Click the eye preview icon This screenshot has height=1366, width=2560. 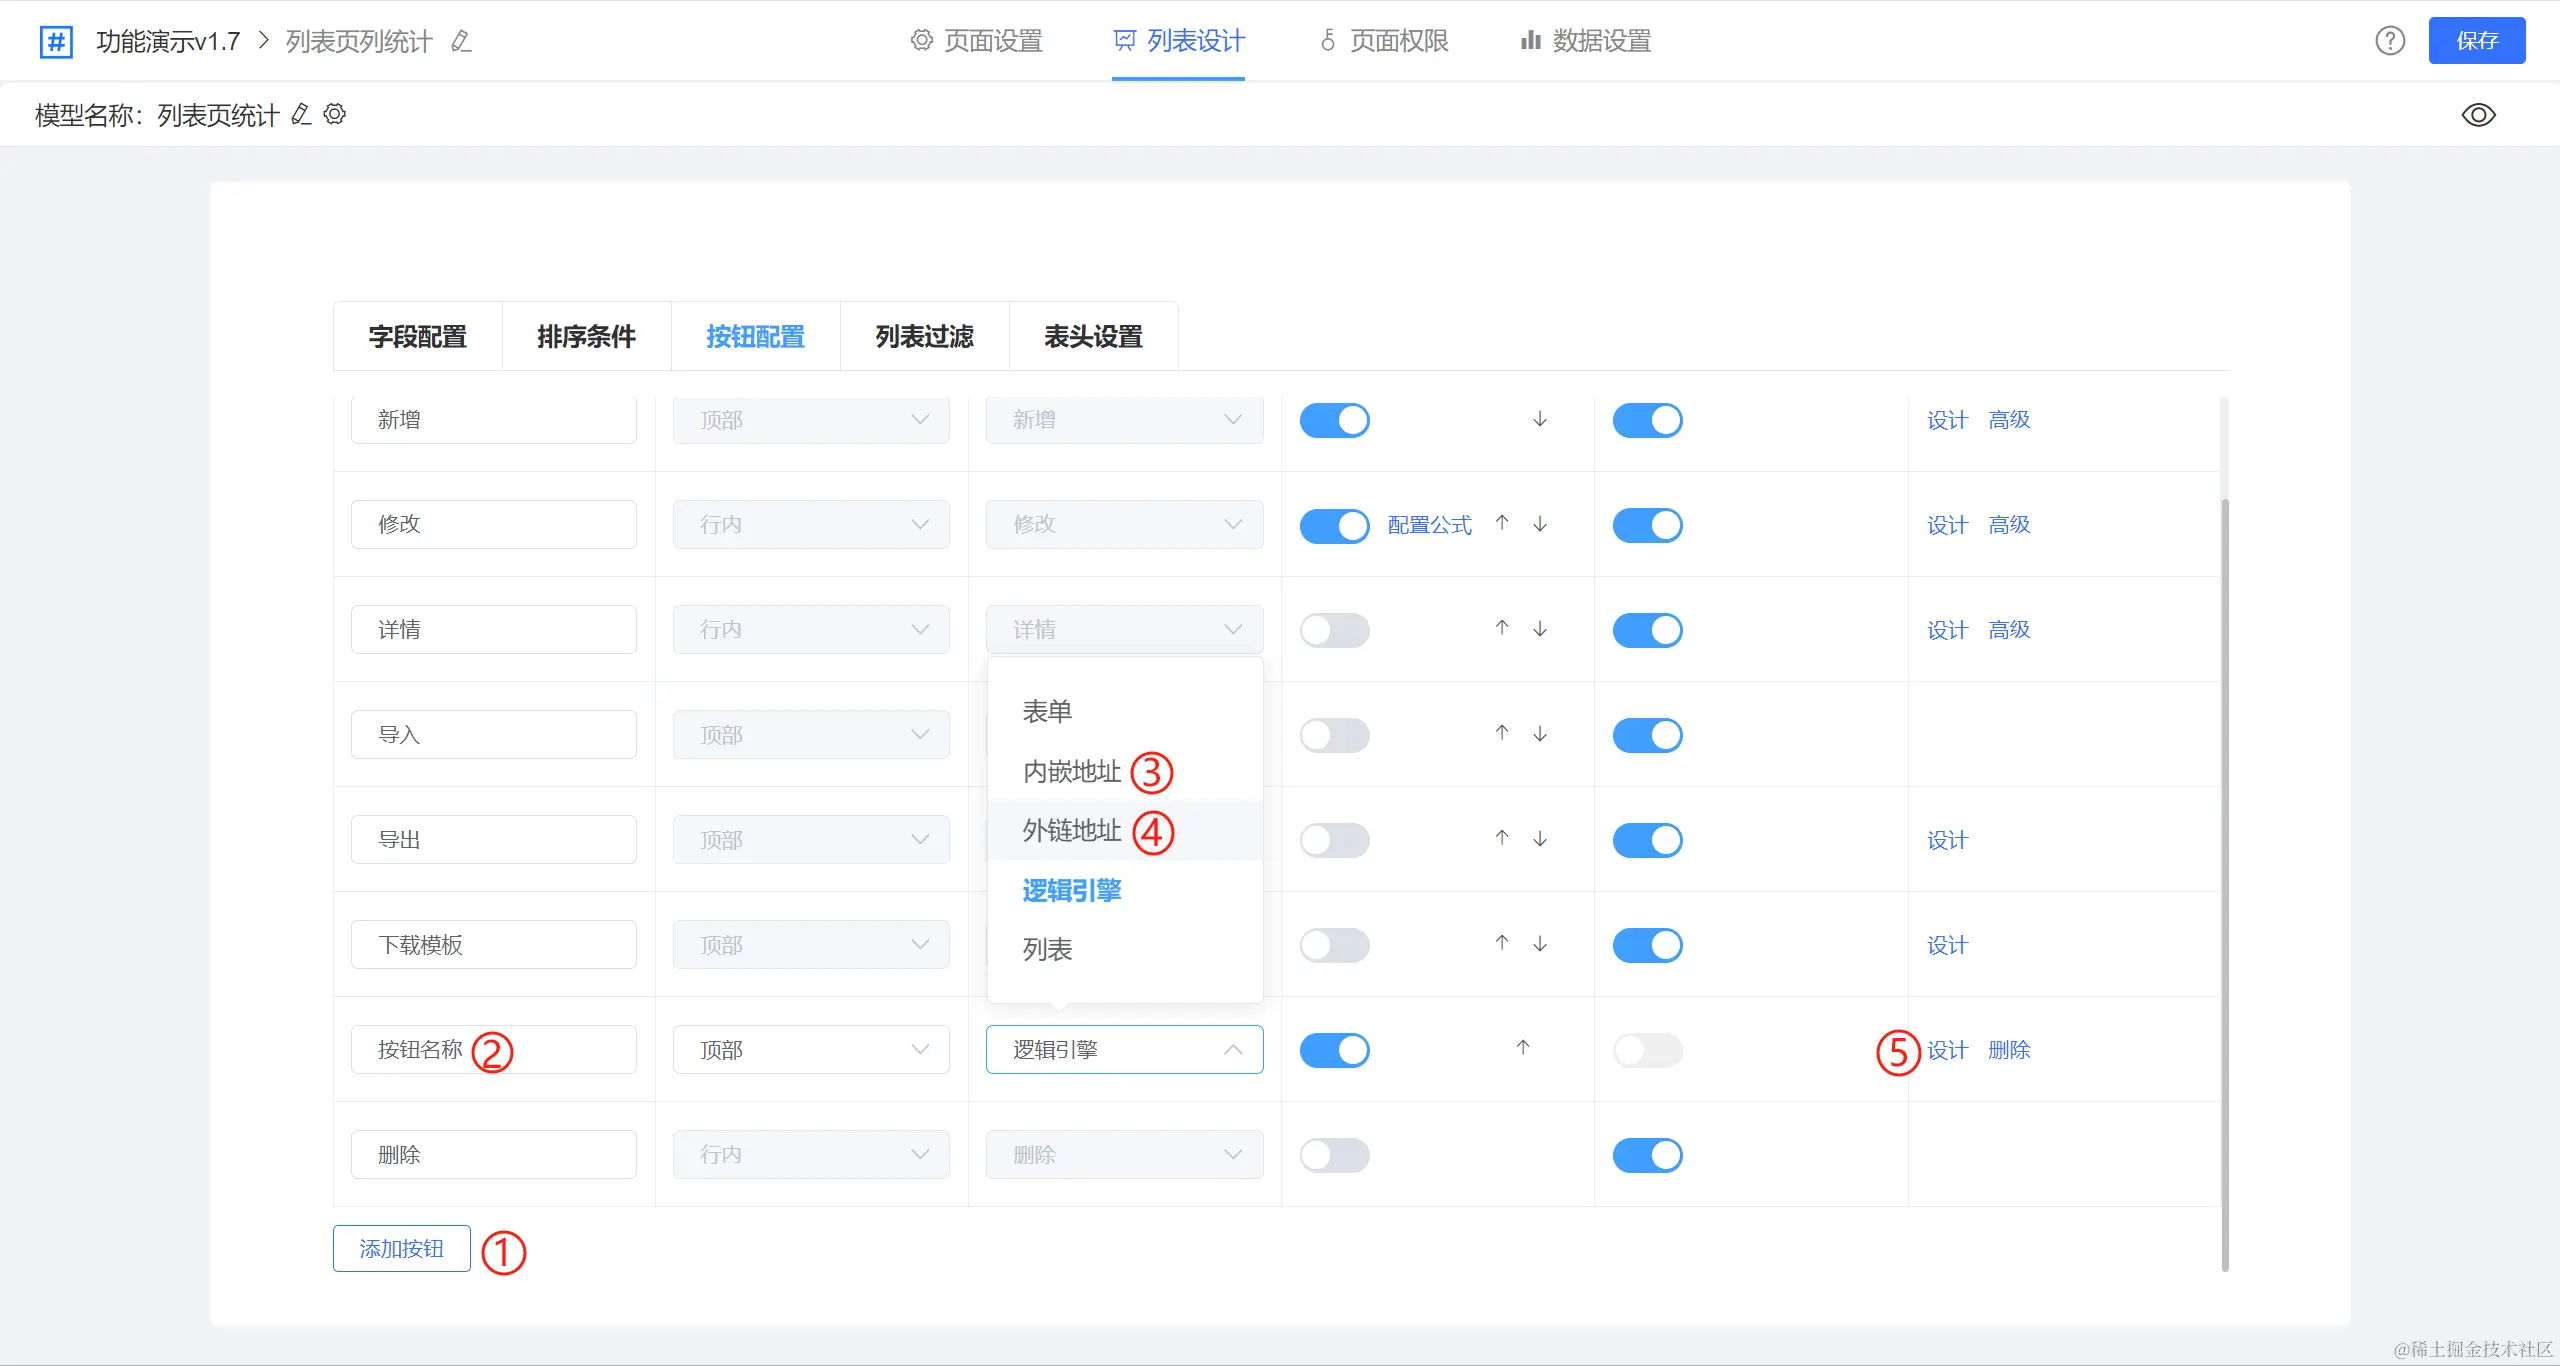[x=2478, y=115]
